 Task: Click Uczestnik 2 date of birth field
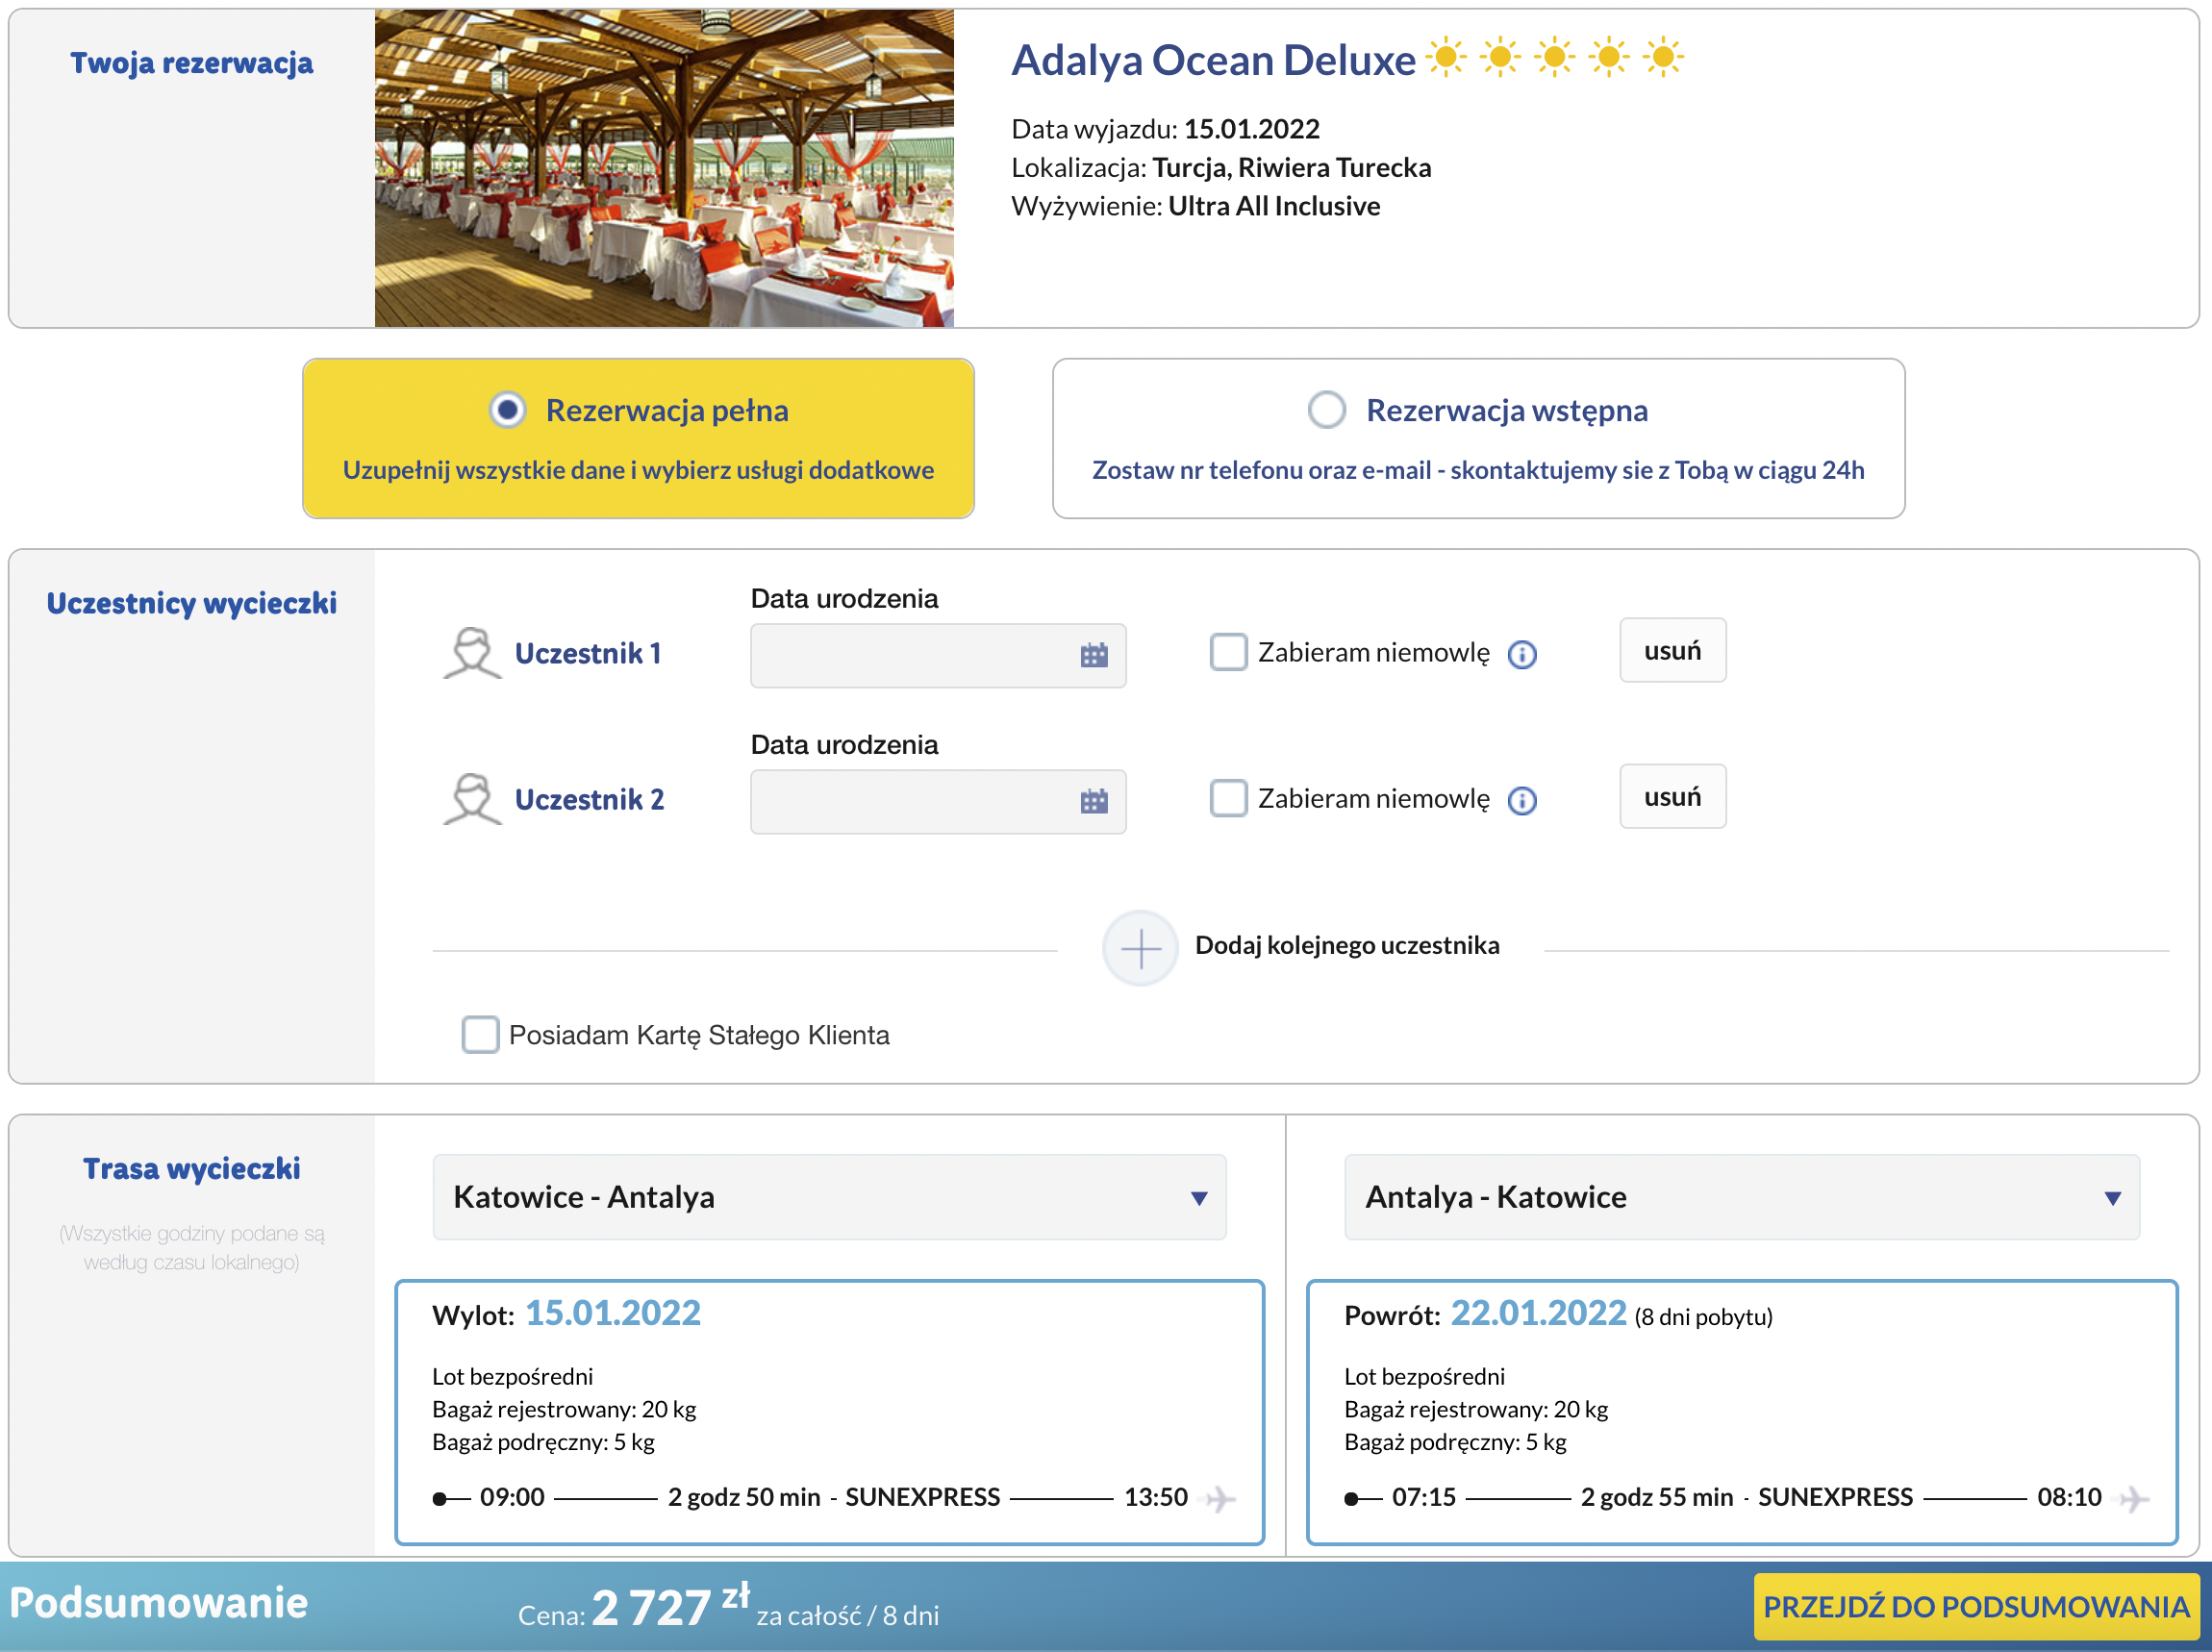click(x=938, y=802)
